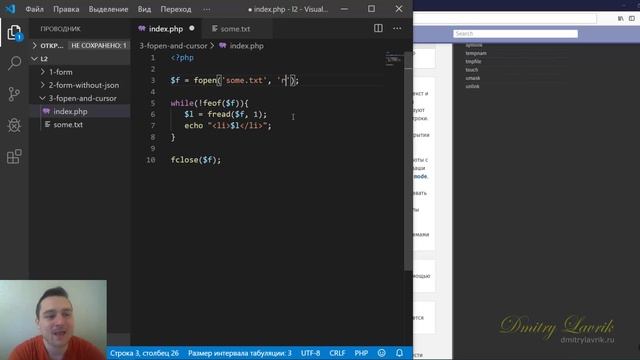
Task: Click the tmpfile link in browser list
Action: 473,61
